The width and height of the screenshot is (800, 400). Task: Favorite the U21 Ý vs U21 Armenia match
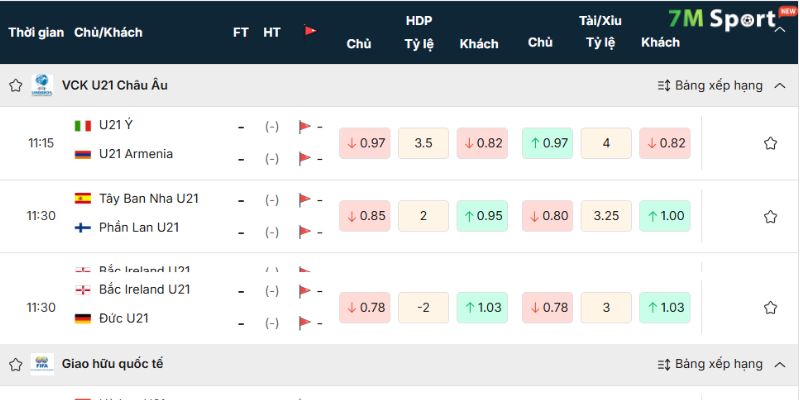[770, 143]
